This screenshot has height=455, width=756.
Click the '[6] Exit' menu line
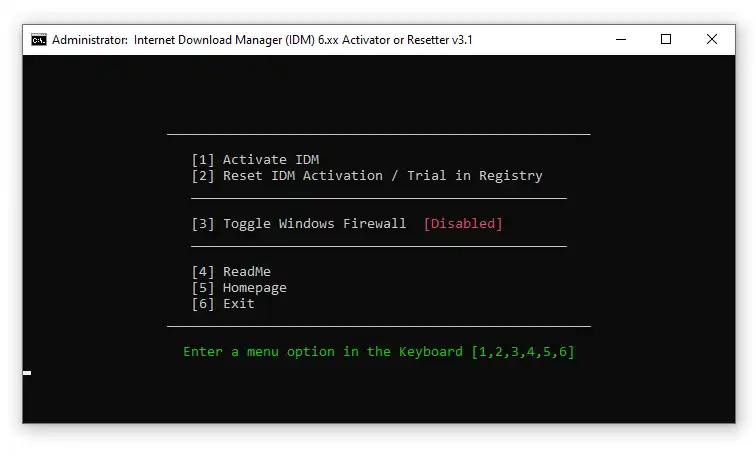(x=223, y=304)
